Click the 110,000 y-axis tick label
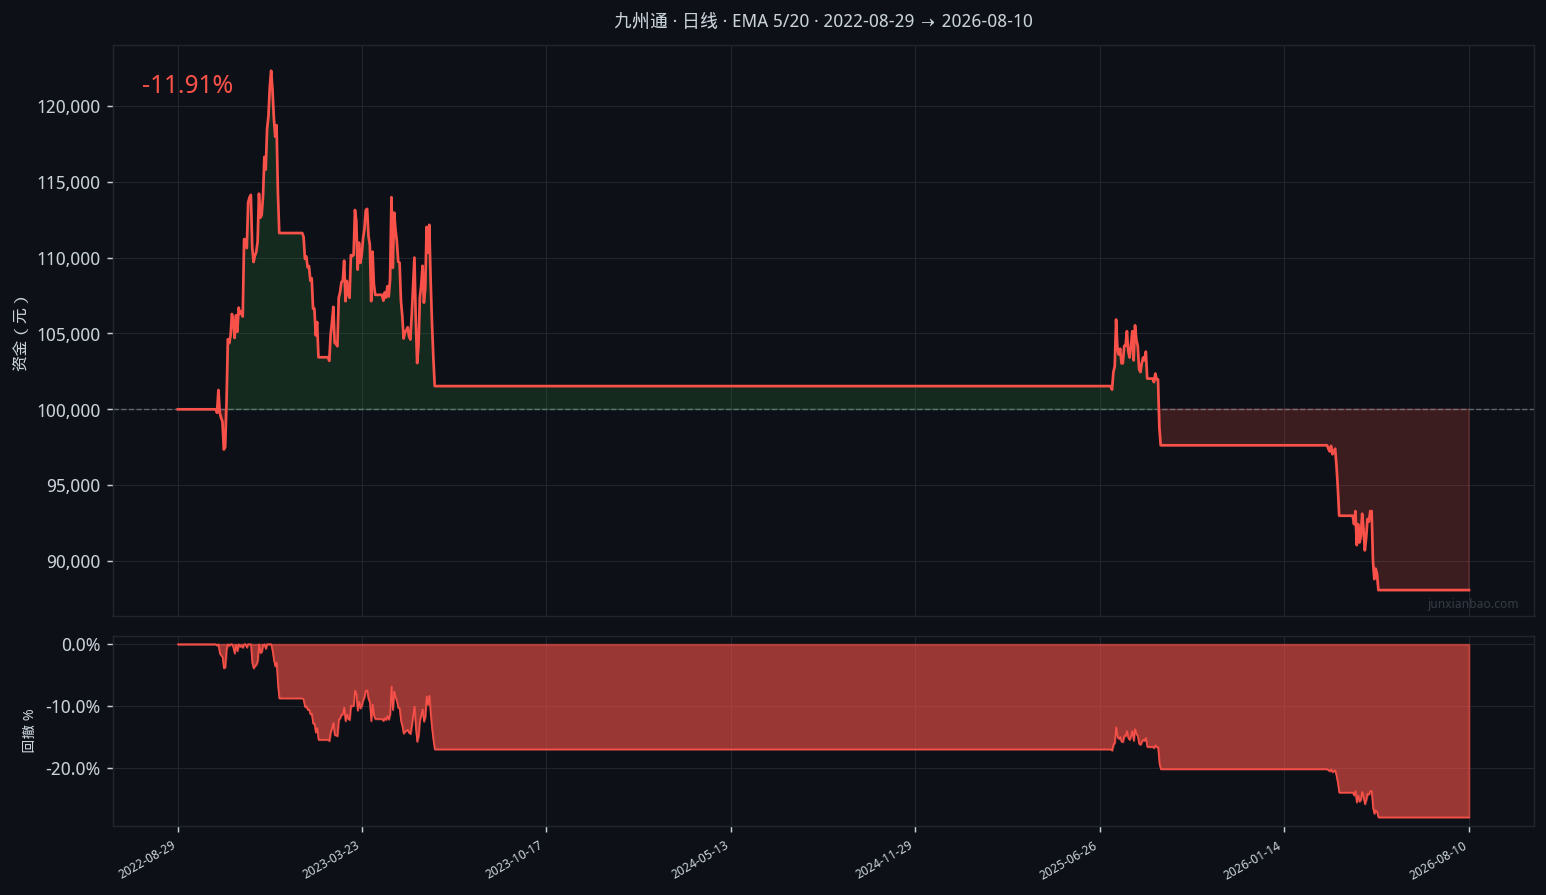The width and height of the screenshot is (1546, 895). pos(69,259)
